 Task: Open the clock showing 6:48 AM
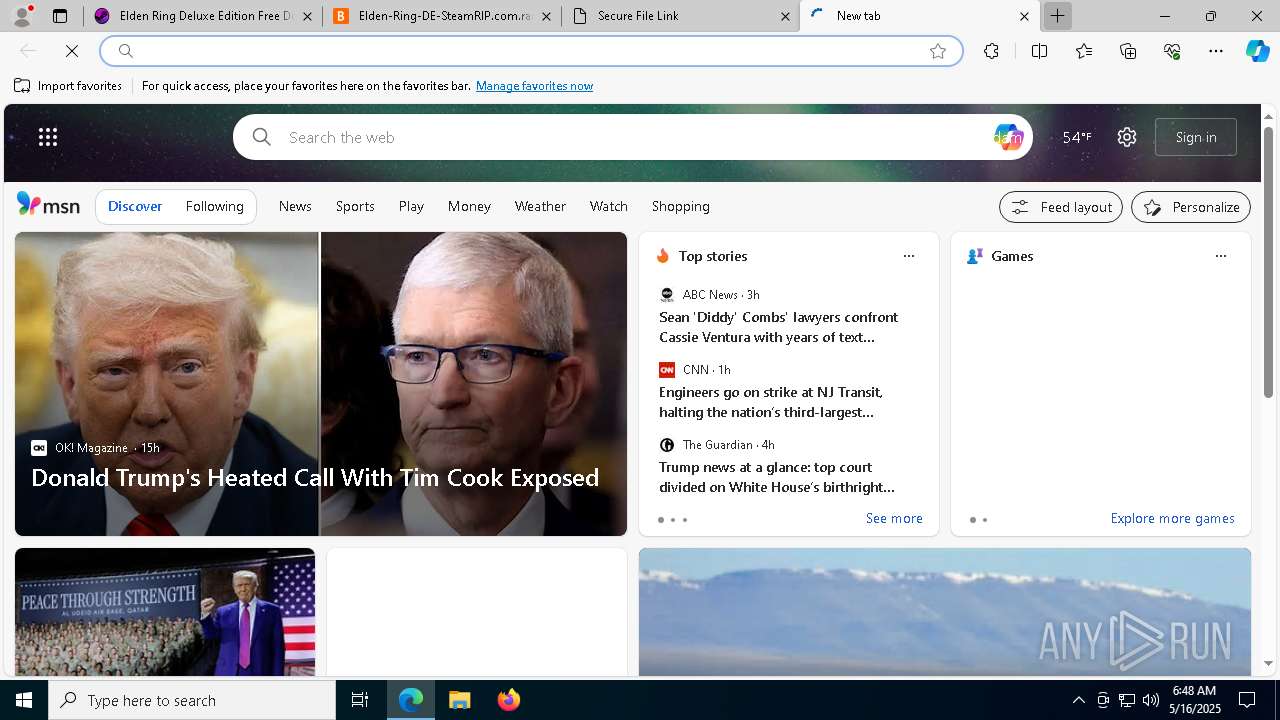pyautogui.click(x=1194, y=700)
